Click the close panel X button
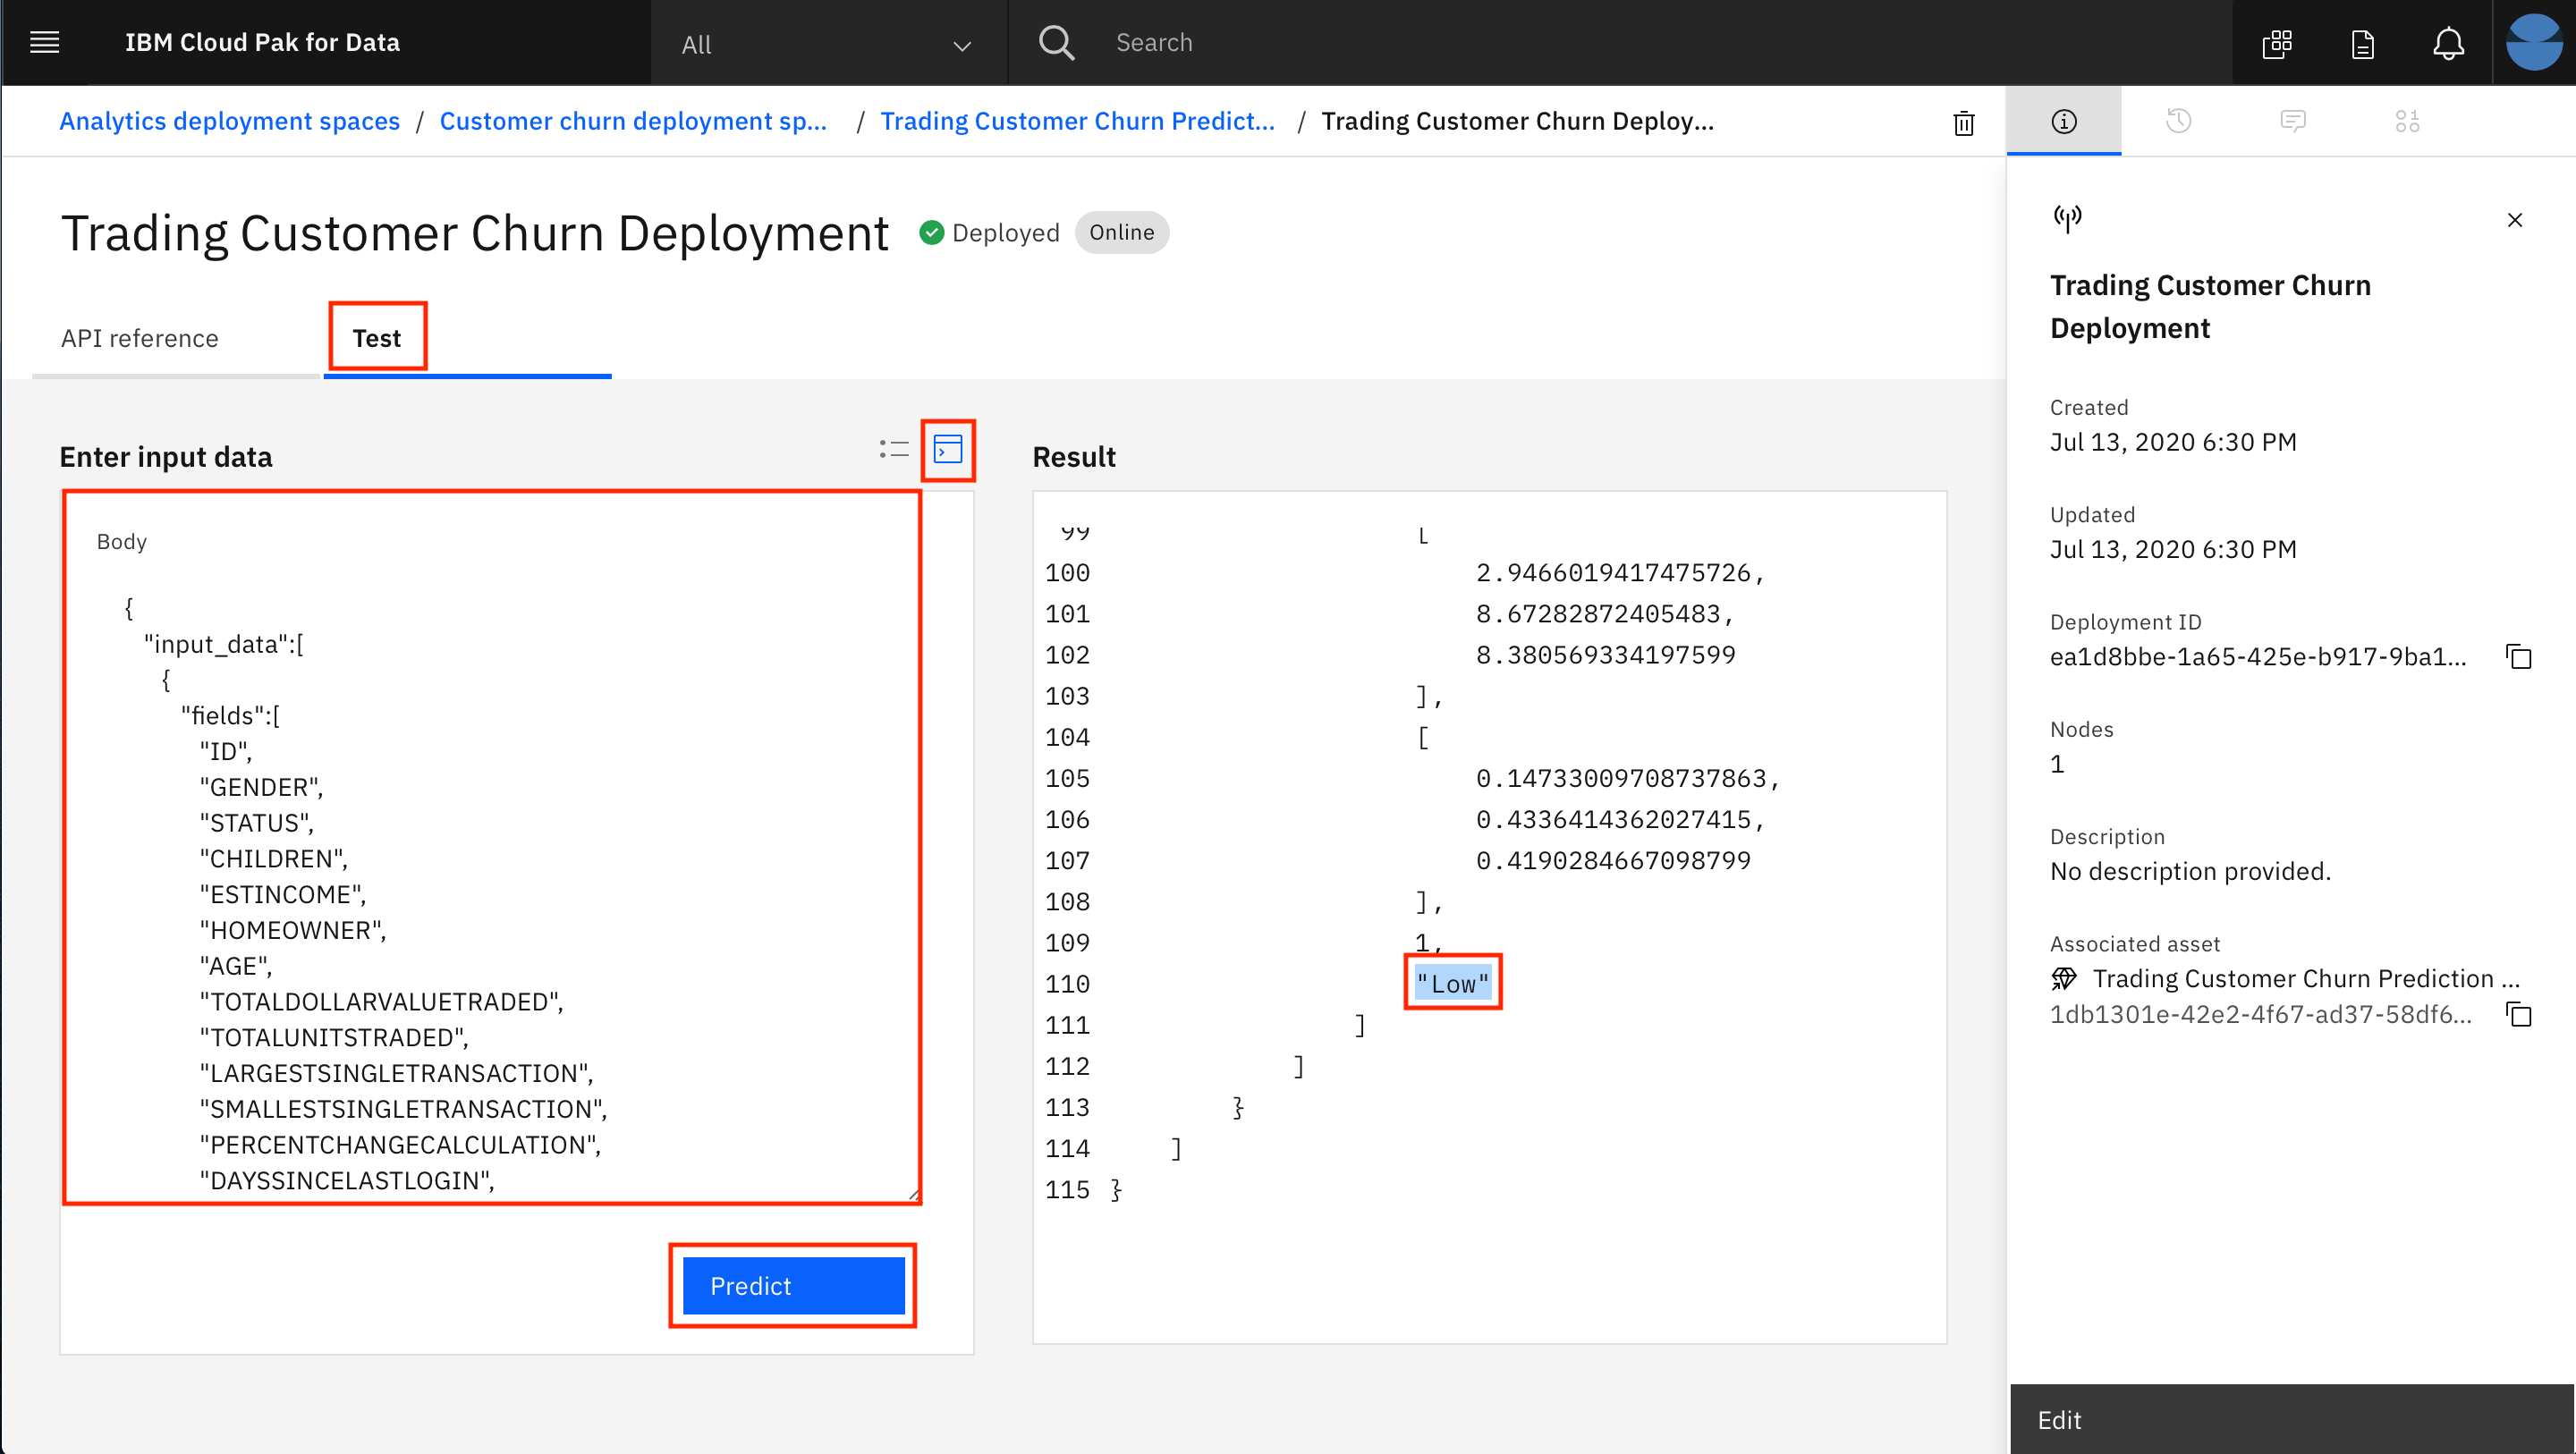This screenshot has width=2576, height=1454. coord(2514,219)
